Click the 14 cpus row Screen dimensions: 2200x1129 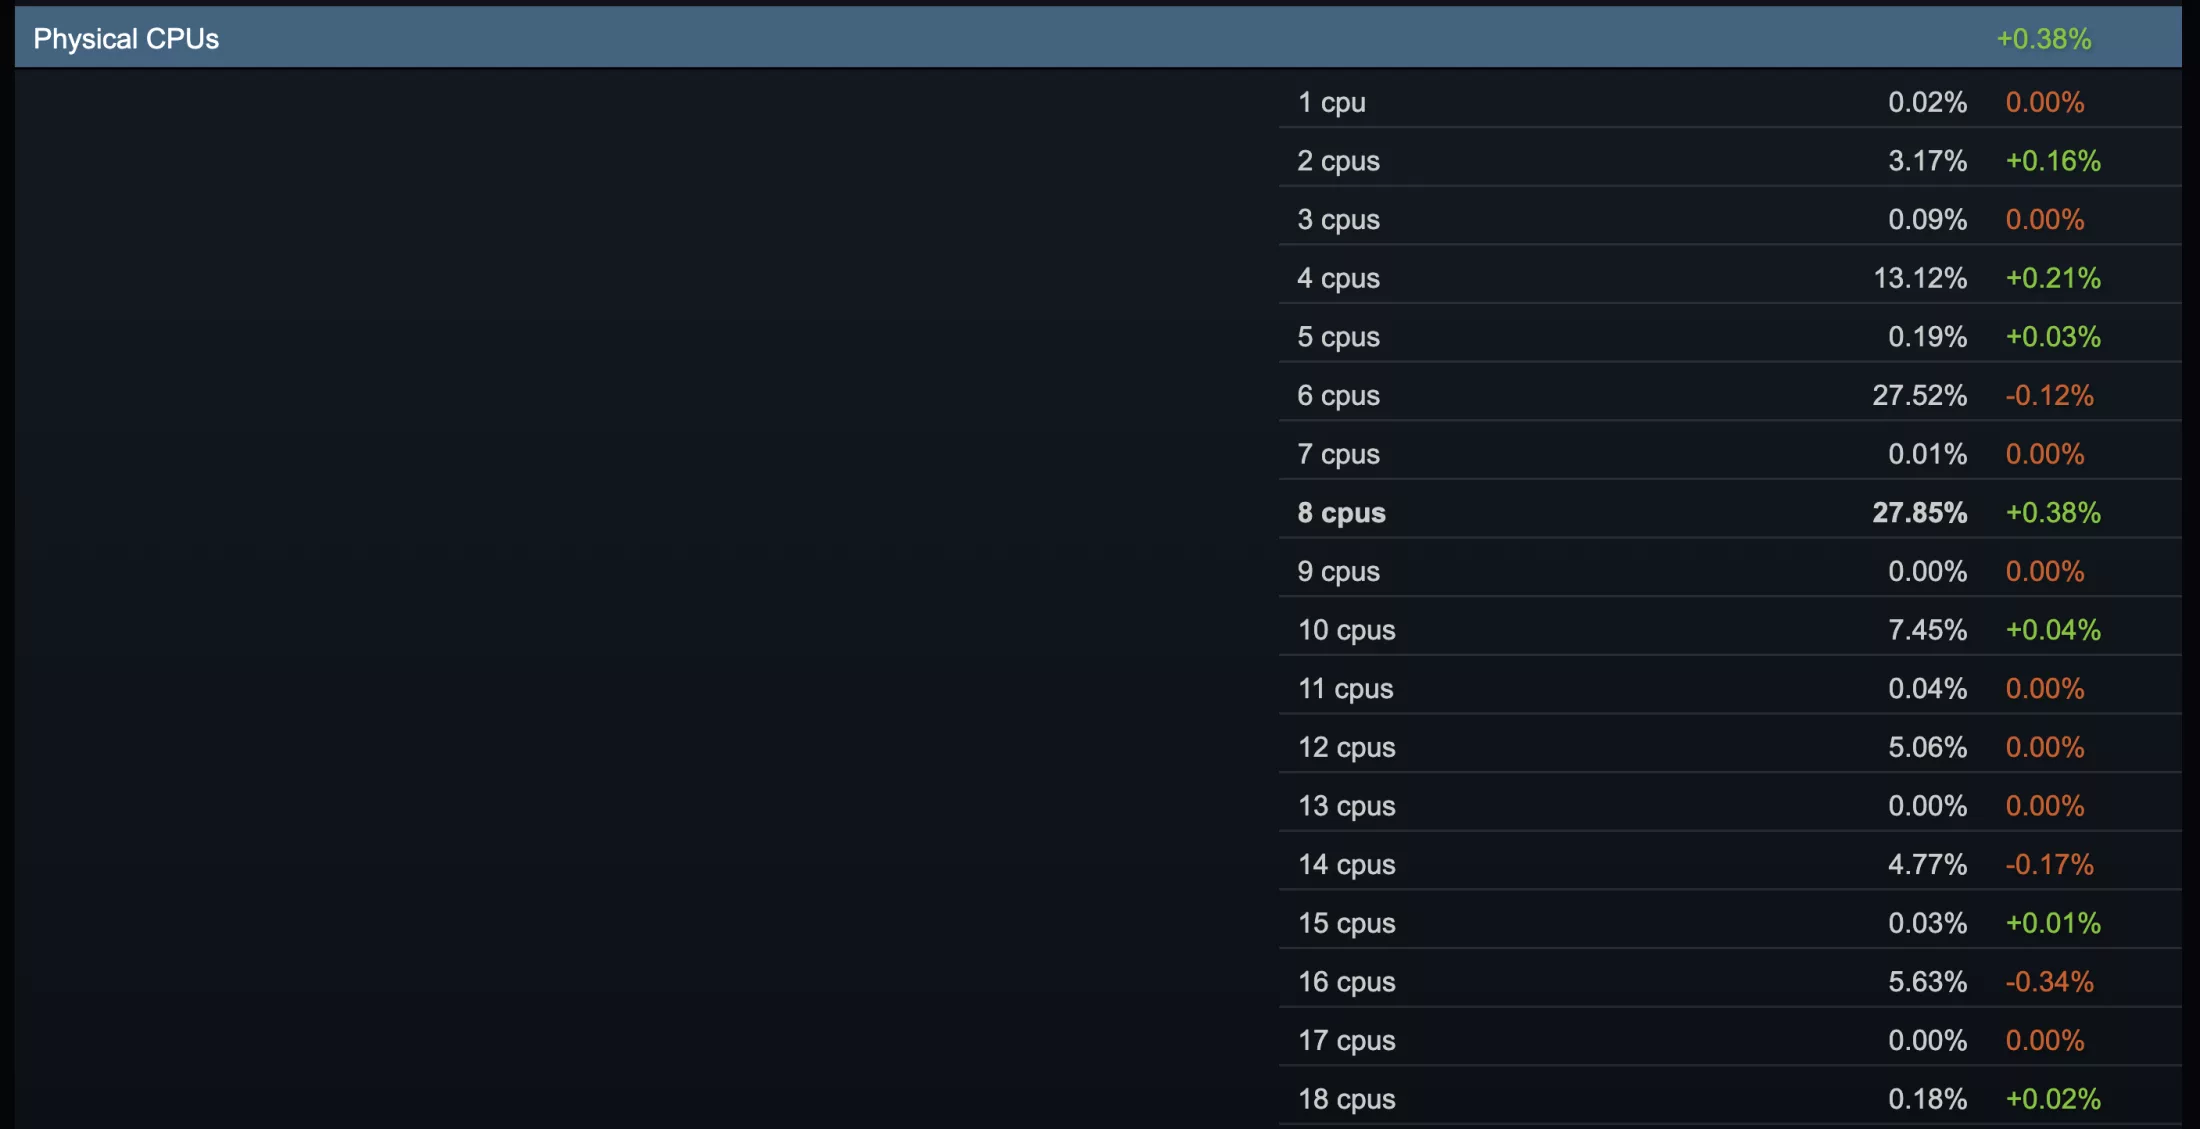point(1730,865)
